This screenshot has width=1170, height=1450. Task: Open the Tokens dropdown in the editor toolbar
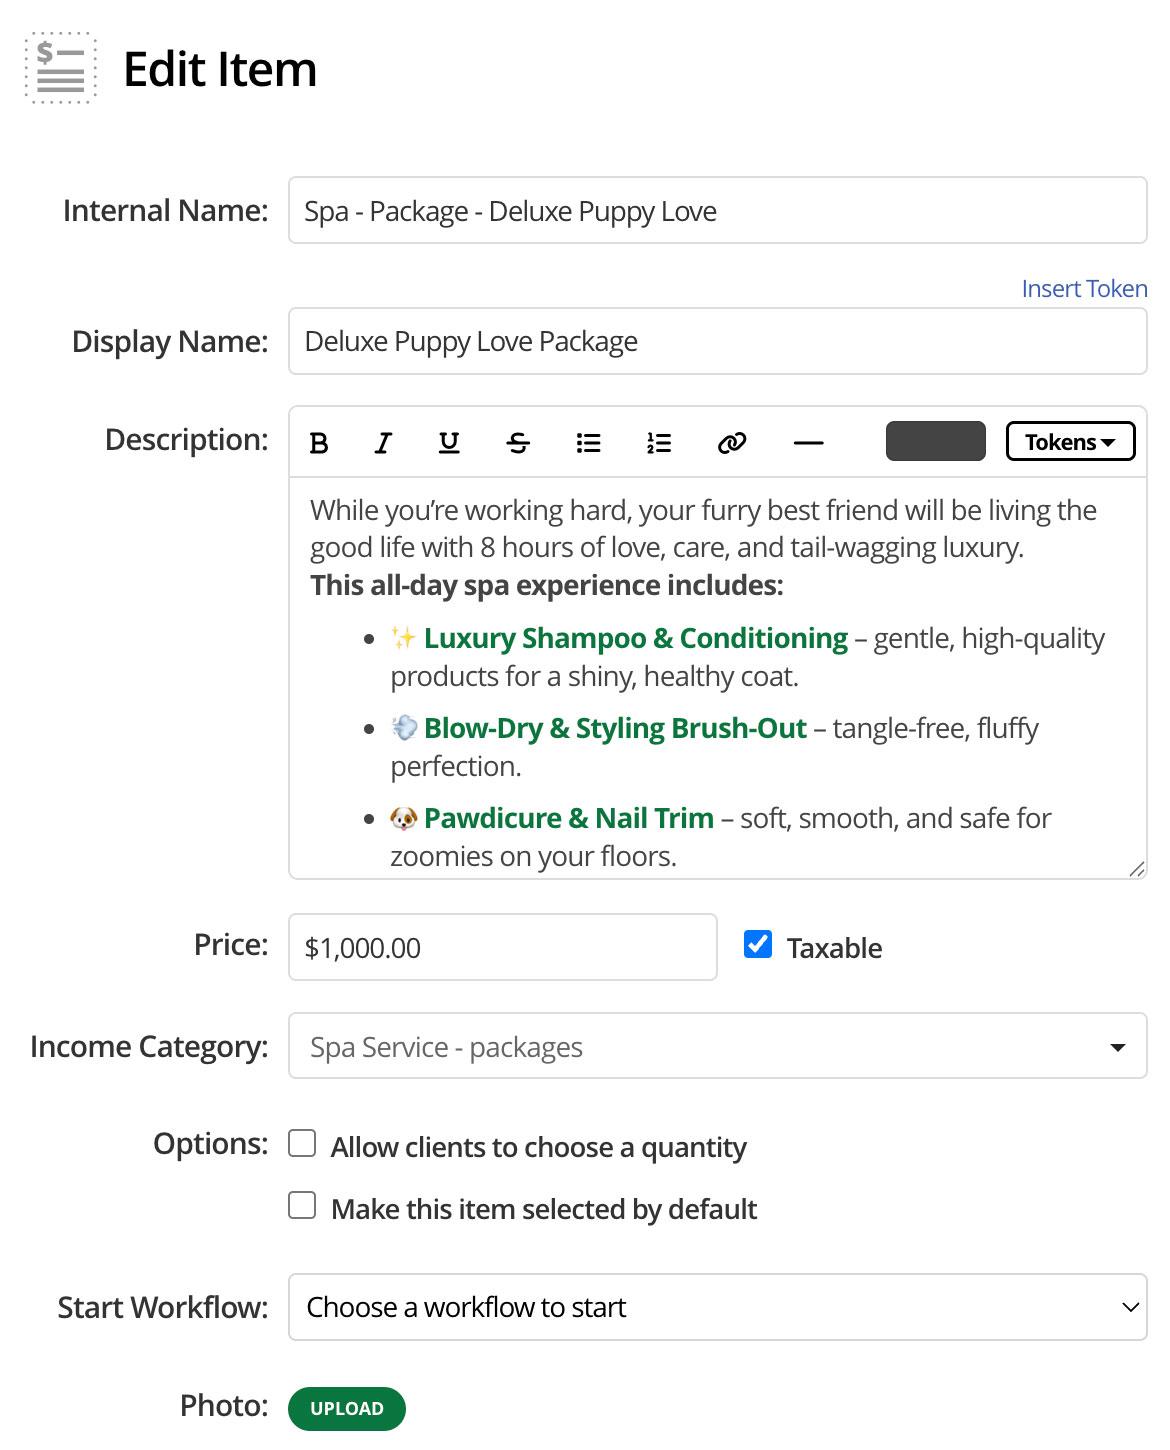coord(1070,442)
